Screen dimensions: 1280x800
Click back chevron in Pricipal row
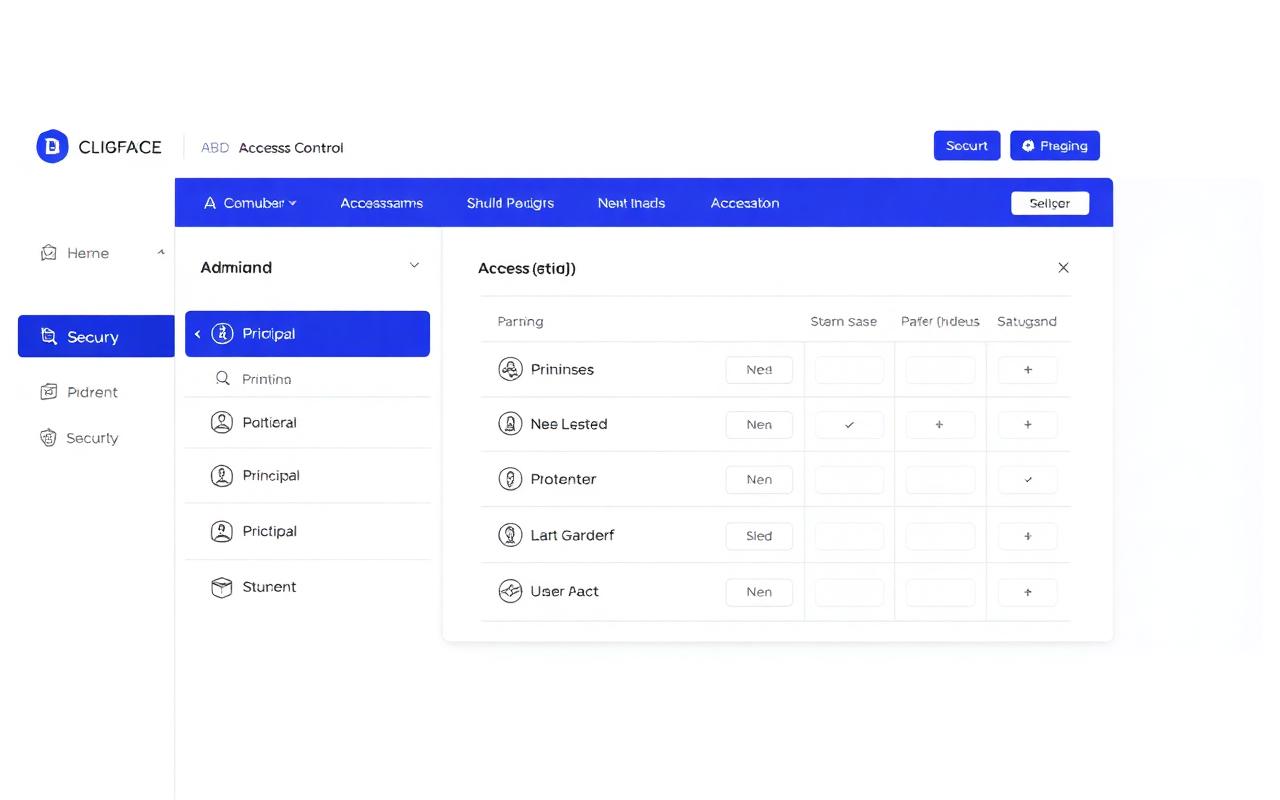[x=197, y=334]
